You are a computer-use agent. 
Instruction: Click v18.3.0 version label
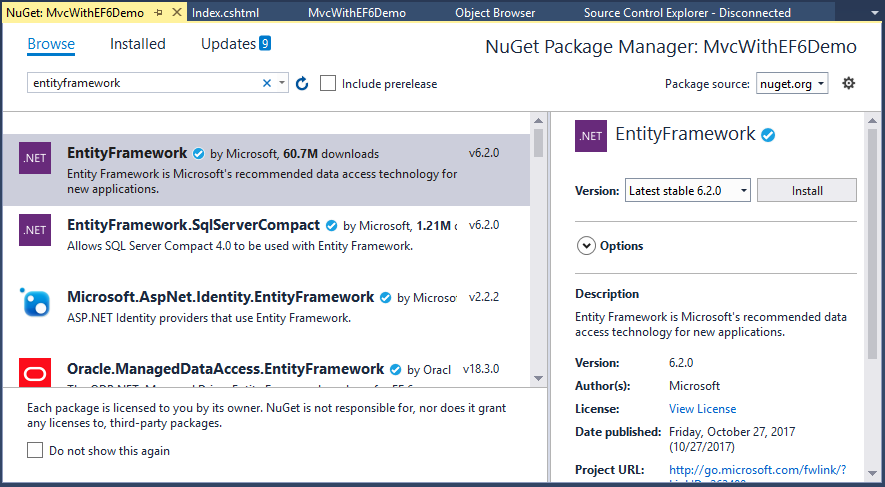[x=481, y=369]
